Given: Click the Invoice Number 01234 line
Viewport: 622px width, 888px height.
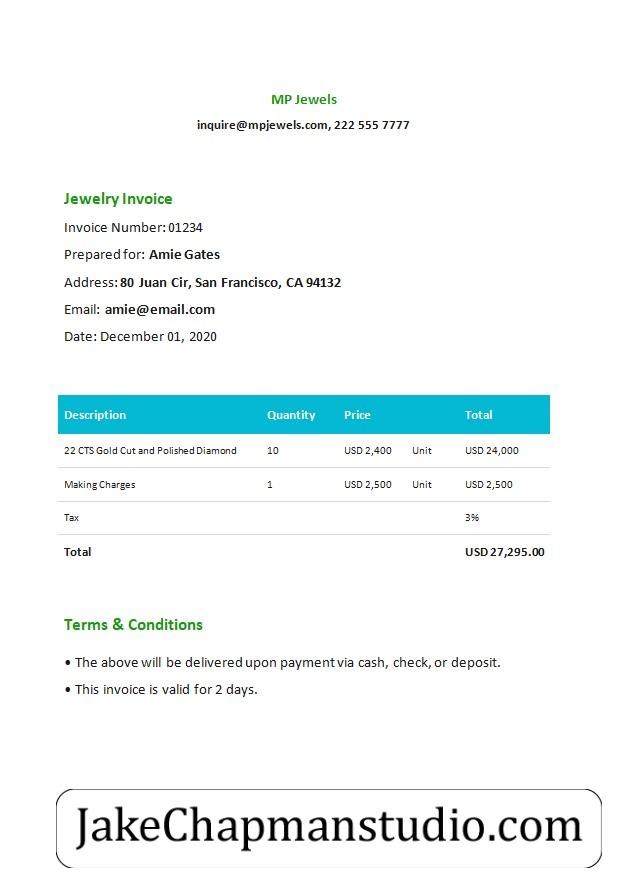Looking at the screenshot, I should click(x=133, y=228).
